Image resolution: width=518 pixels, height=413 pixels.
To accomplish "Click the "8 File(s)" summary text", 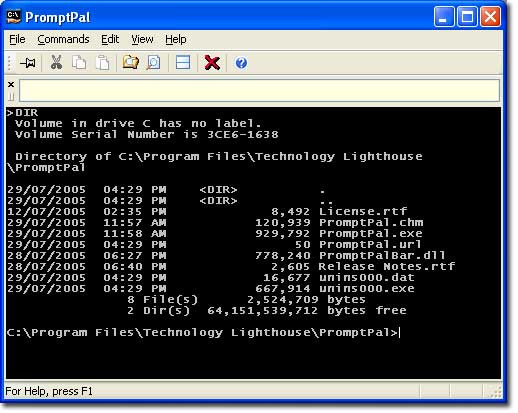I will pyautogui.click(x=162, y=299).
